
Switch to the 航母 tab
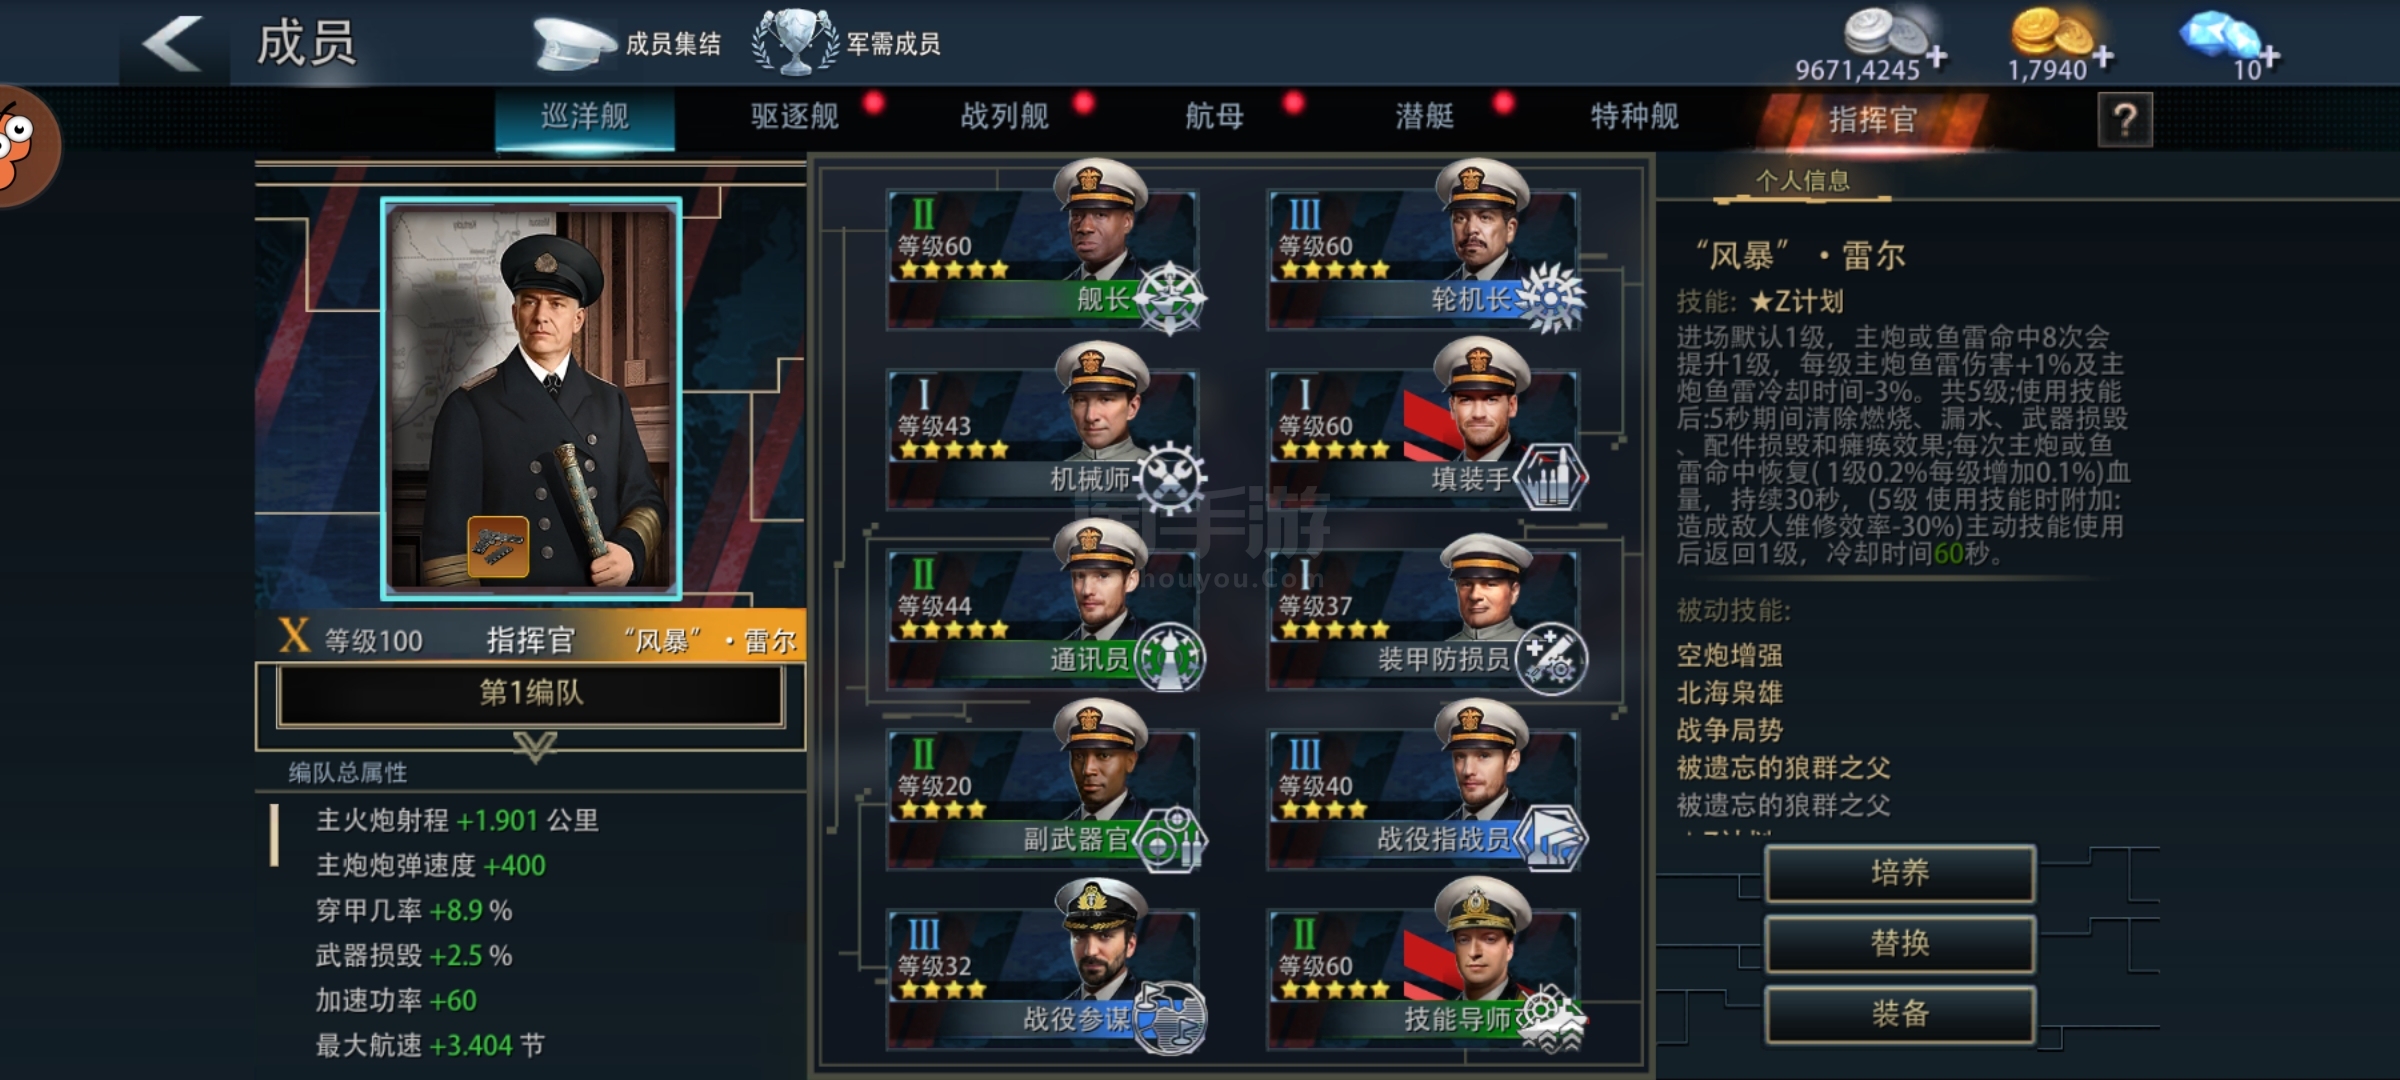point(1215,117)
